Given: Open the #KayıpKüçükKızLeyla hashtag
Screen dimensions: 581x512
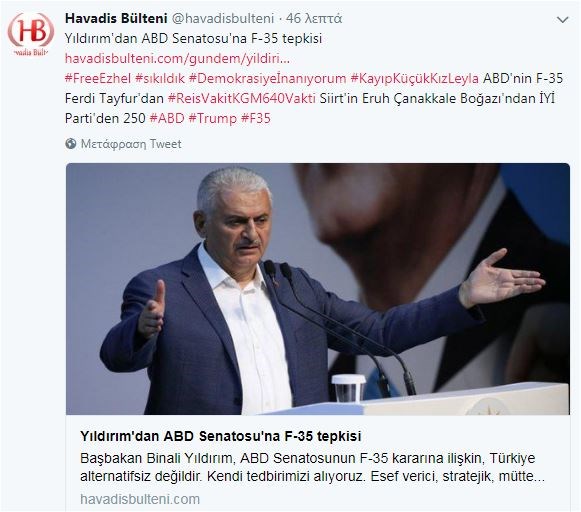Looking at the screenshot, I should pyautogui.click(x=414, y=79).
